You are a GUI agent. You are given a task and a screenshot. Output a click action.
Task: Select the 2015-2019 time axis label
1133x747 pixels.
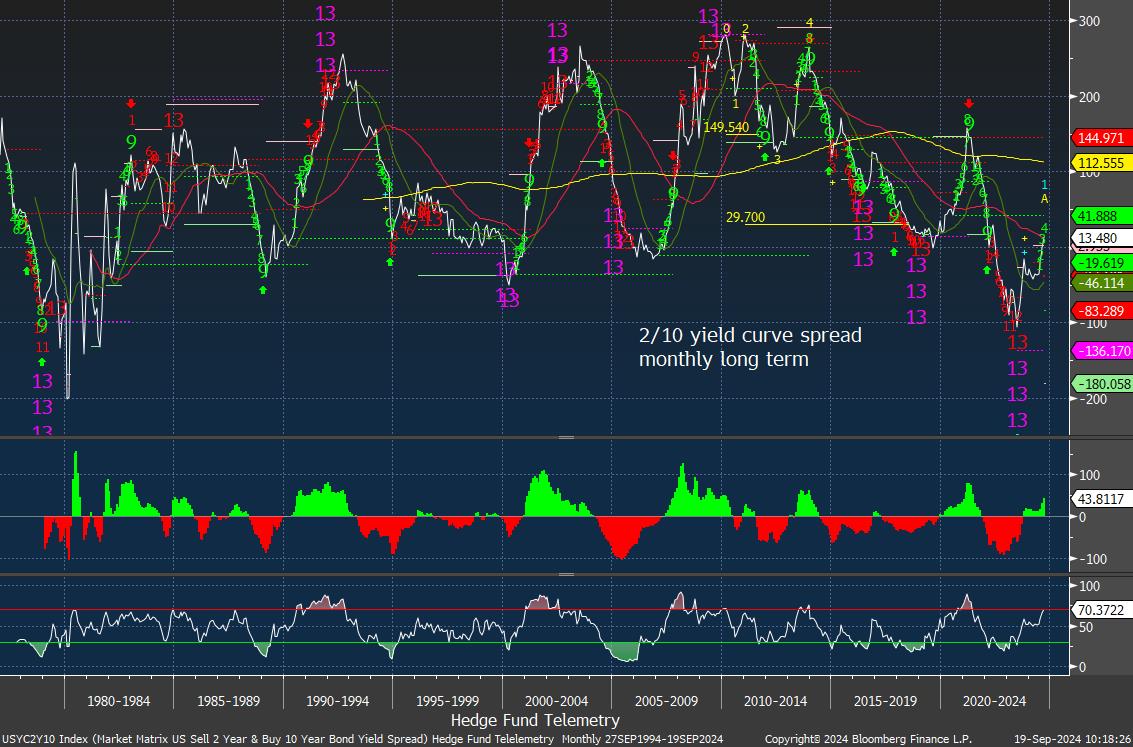pyautogui.click(x=885, y=701)
